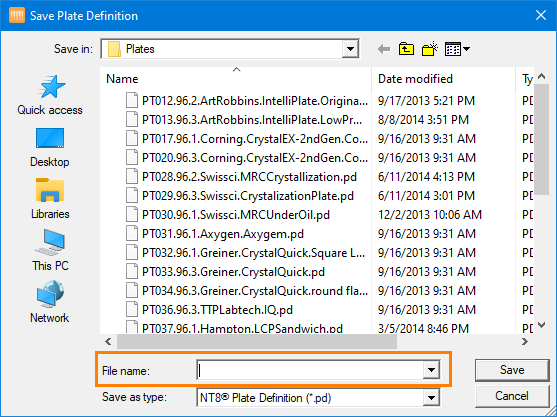Expand the Save in folder dropdown
The width and height of the screenshot is (557, 417).
350,49
